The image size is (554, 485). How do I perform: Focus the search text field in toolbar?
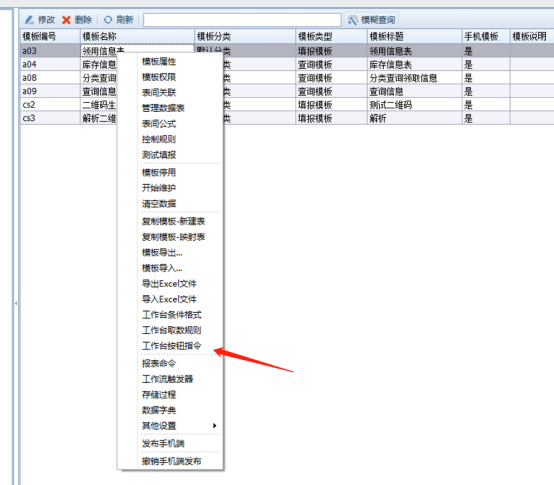[242, 20]
